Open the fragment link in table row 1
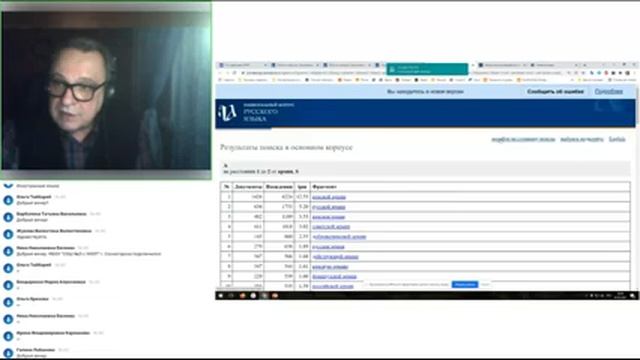The image size is (640, 360). [329, 197]
